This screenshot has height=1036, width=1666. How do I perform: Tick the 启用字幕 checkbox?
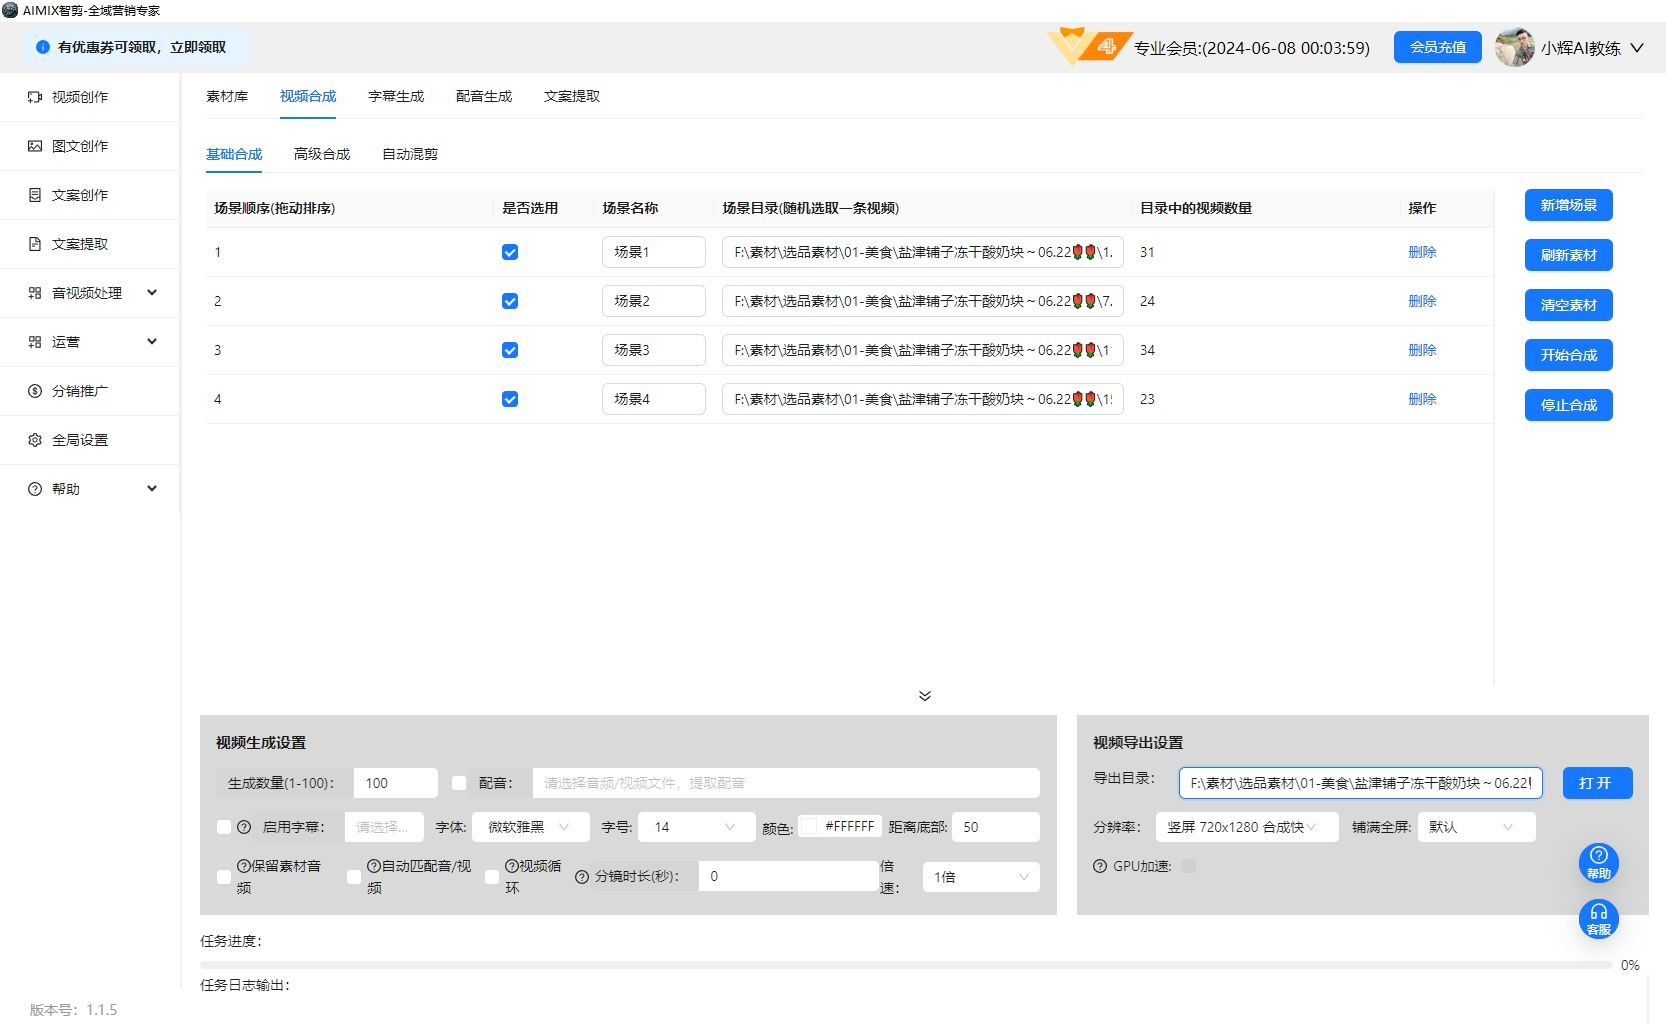pos(224,827)
